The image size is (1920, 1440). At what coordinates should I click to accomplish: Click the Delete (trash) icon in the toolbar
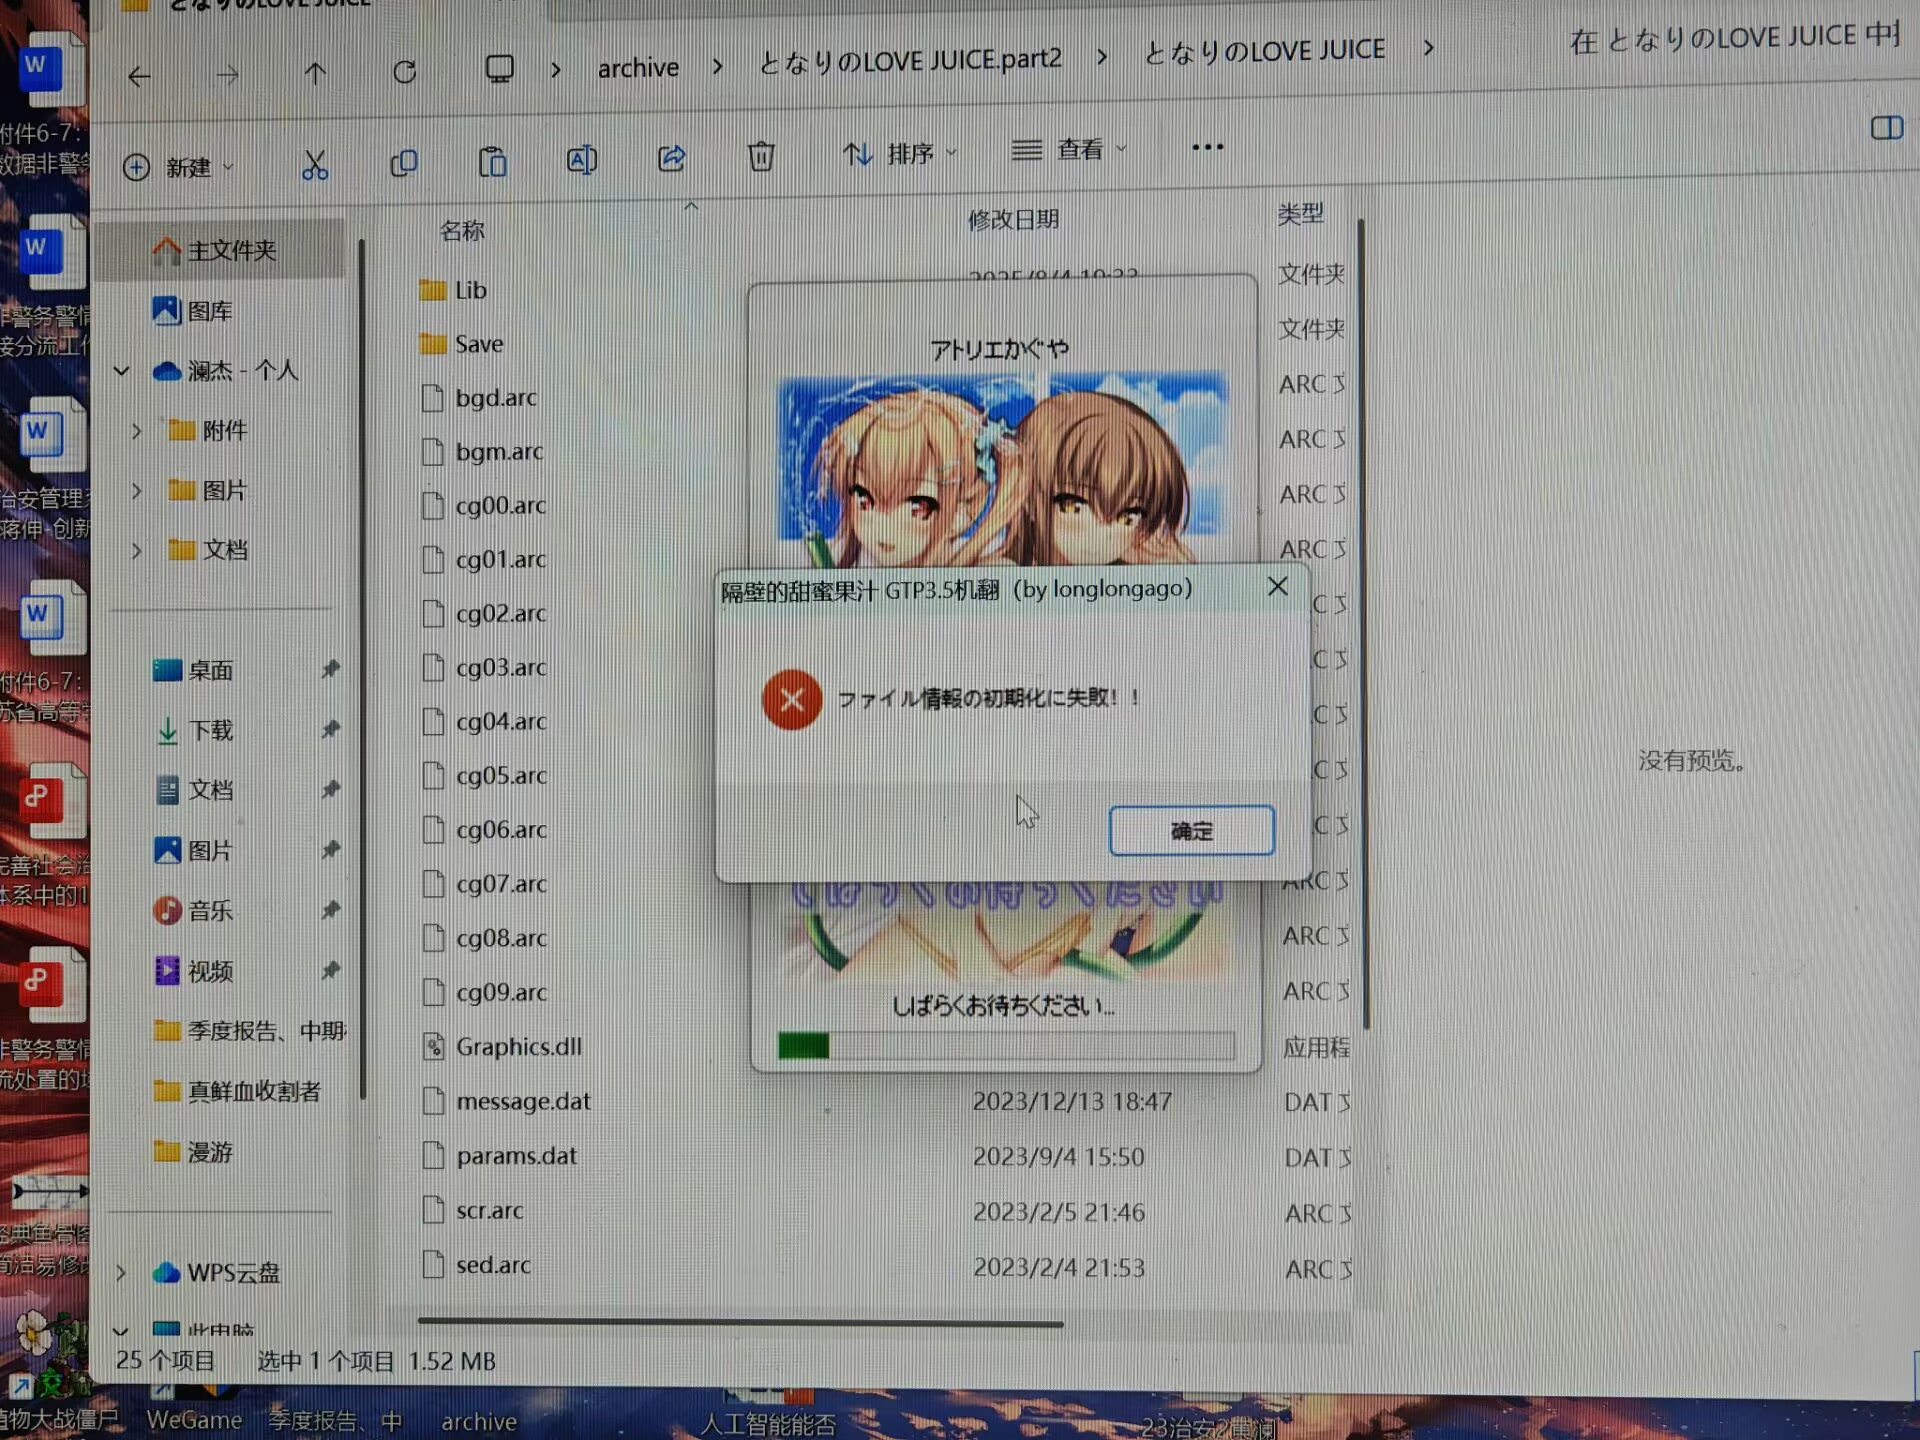pyautogui.click(x=760, y=157)
